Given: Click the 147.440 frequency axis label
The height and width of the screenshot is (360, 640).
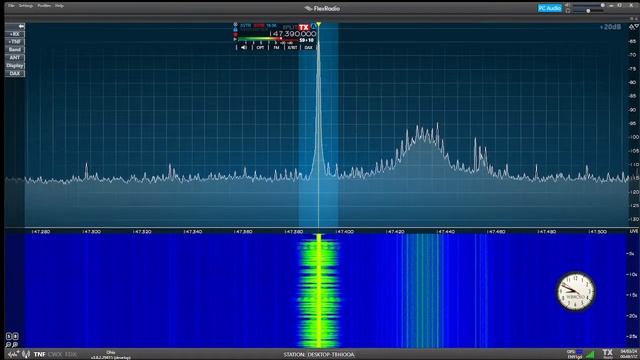Looking at the screenshot, I should coord(446,231).
